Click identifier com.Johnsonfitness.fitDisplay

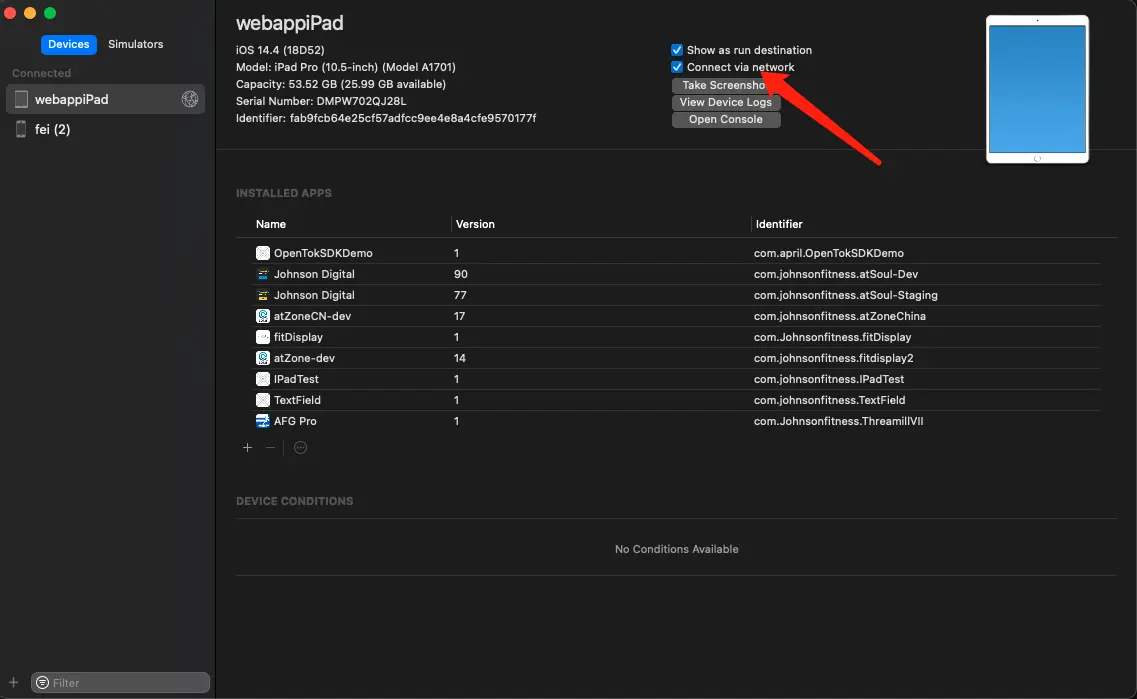coord(832,337)
